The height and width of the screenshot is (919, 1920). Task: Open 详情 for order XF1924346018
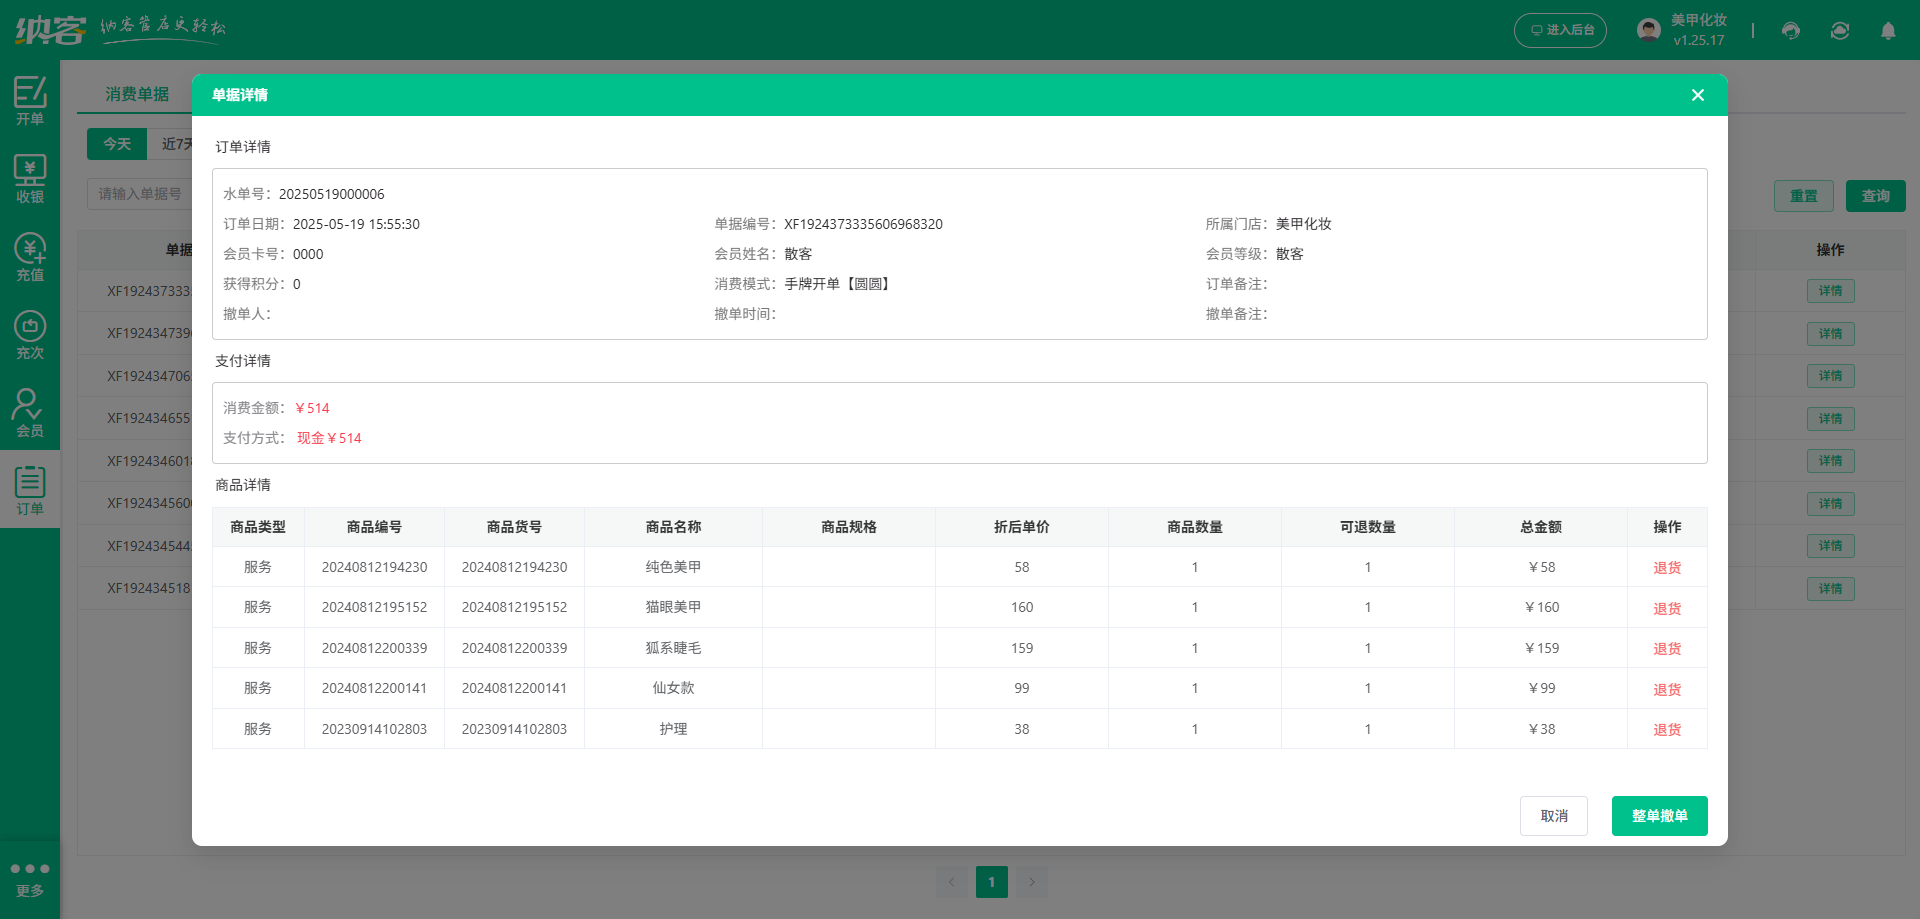(x=1831, y=461)
